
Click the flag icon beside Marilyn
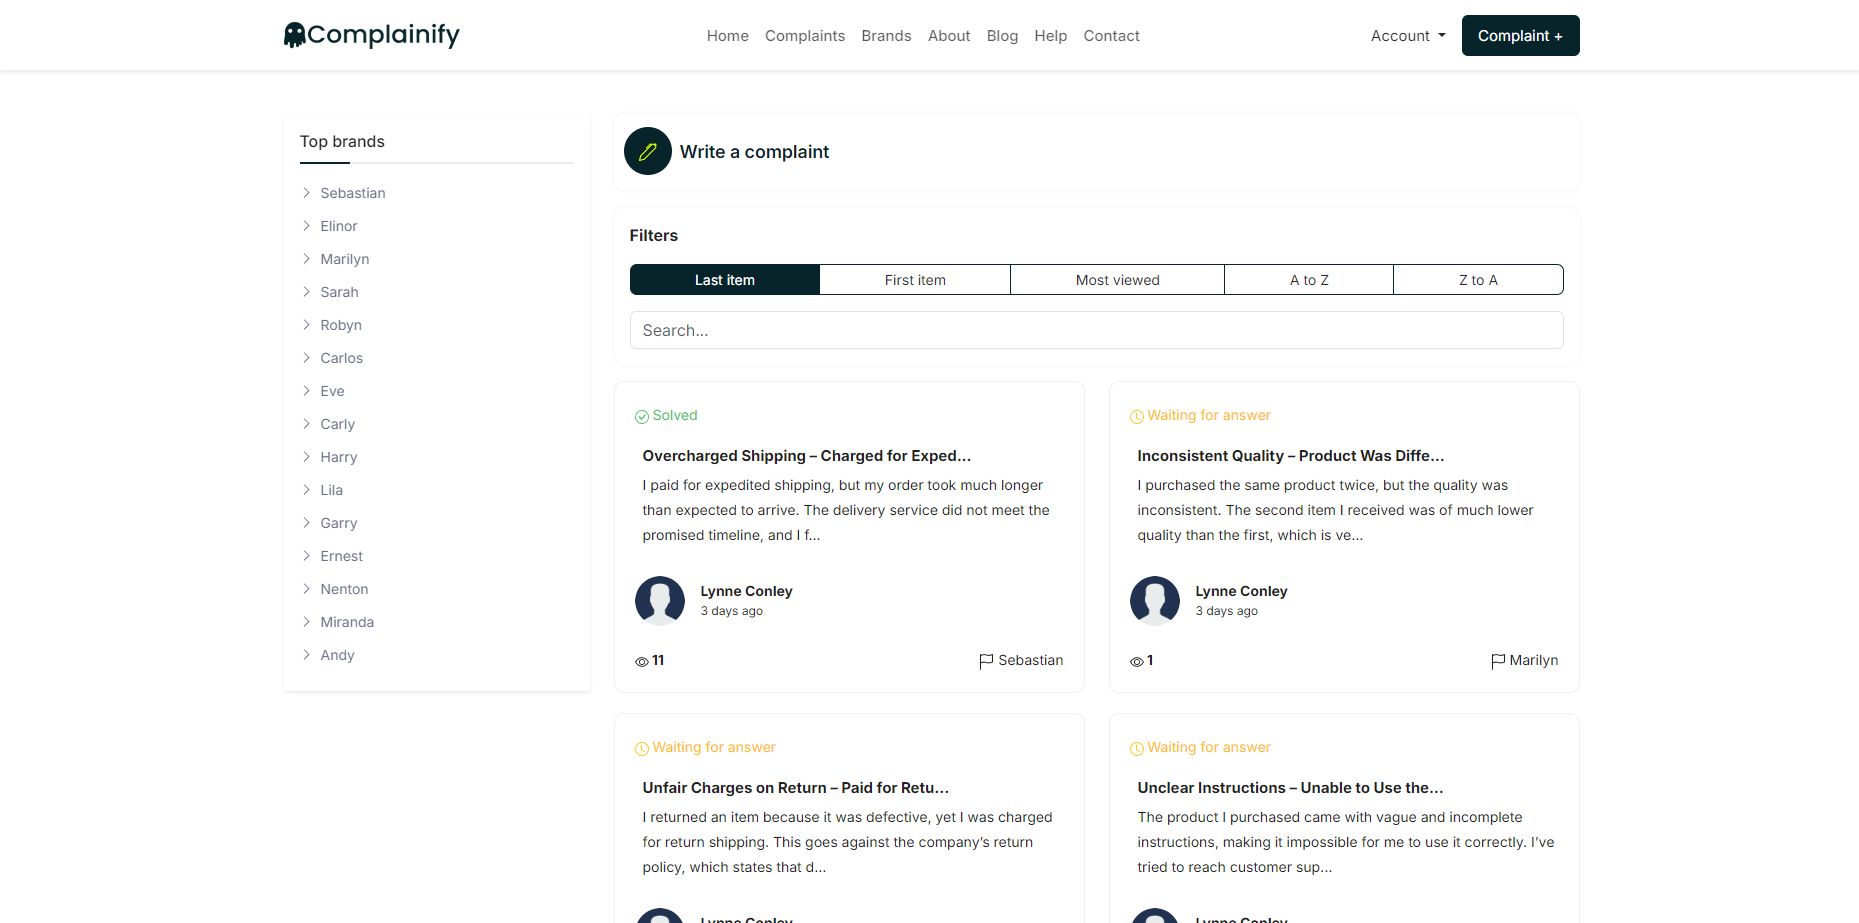click(x=1497, y=661)
